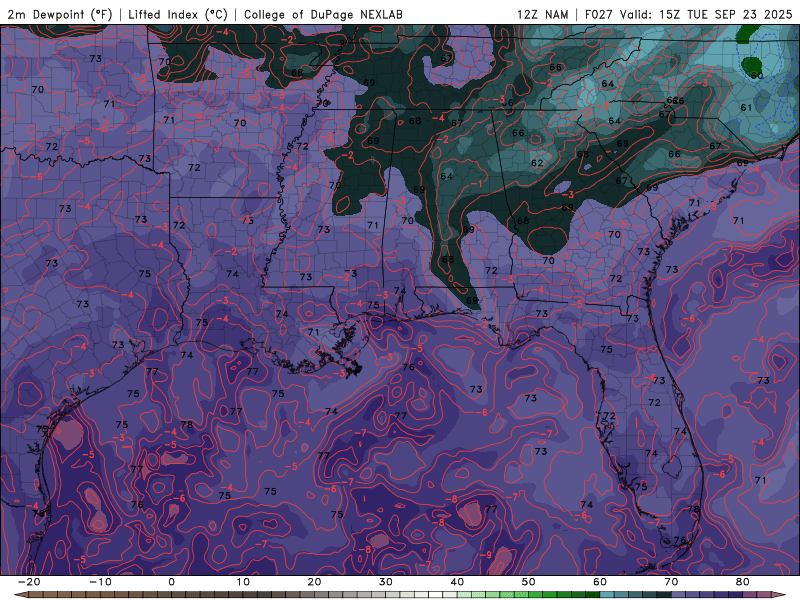Image resolution: width=800 pixels, height=600 pixels.
Task: Click the '30' colorbar scale label
Action: pos(386,582)
